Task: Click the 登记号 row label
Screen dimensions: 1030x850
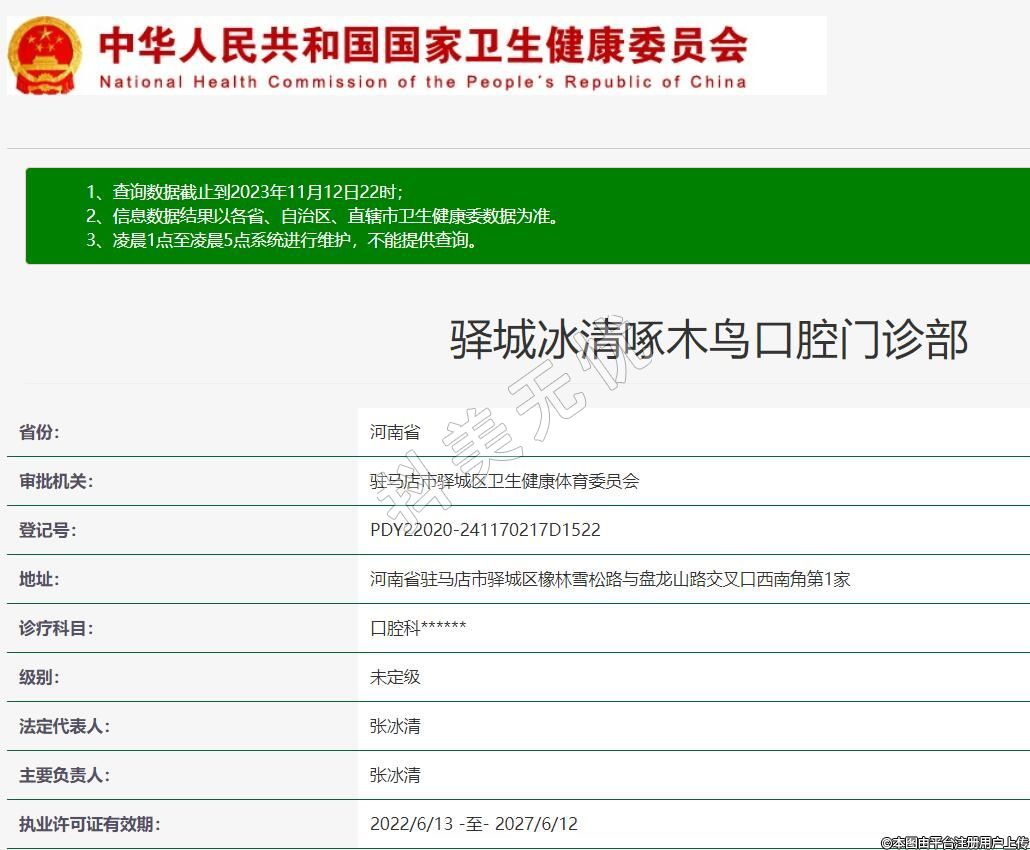Action: point(47,530)
